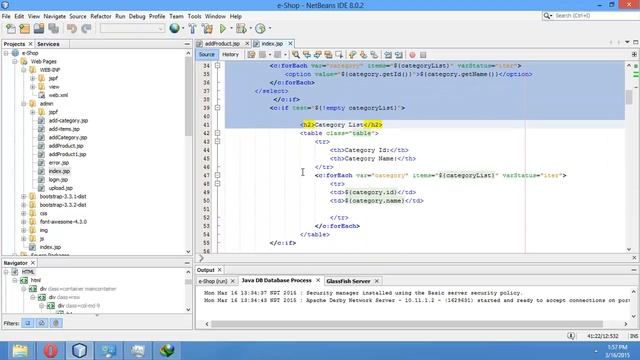Click the Previous Bookmark editor icon
Viewport: 640px width, 360px height.
(x=353, y=55)
